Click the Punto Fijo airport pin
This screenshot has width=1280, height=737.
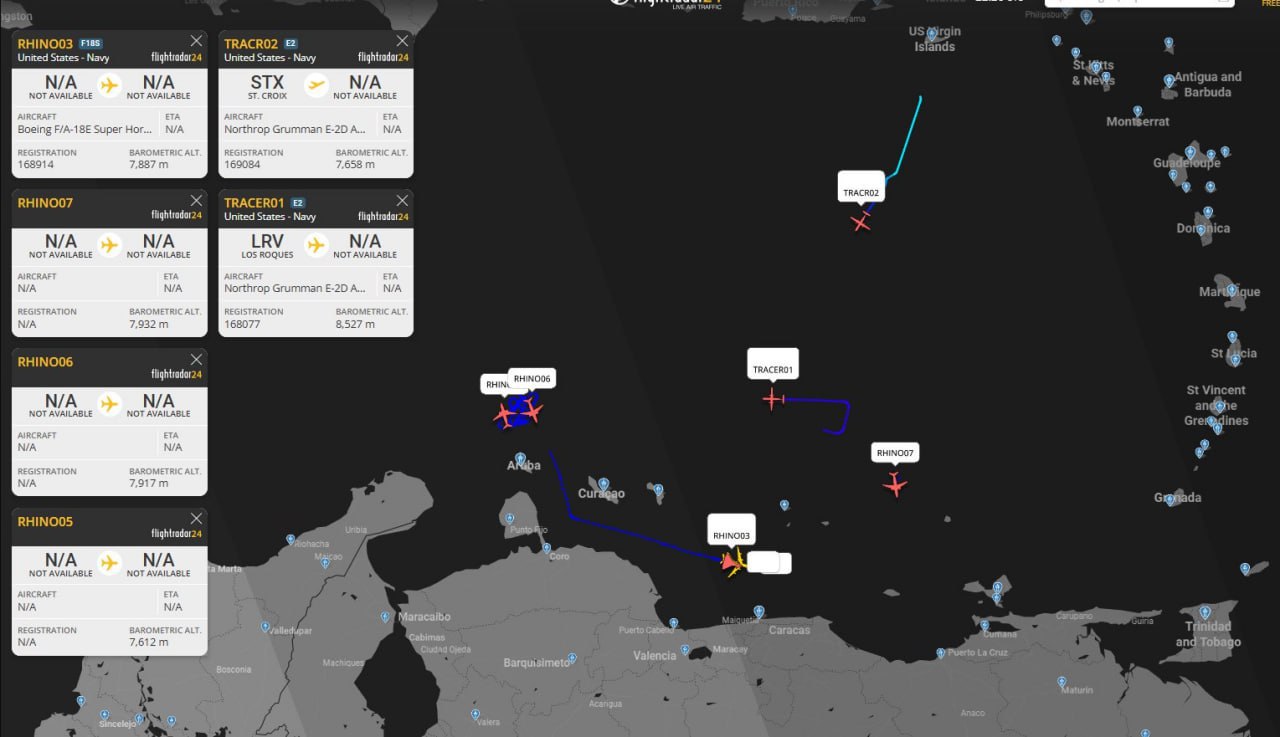coord(510,520)
